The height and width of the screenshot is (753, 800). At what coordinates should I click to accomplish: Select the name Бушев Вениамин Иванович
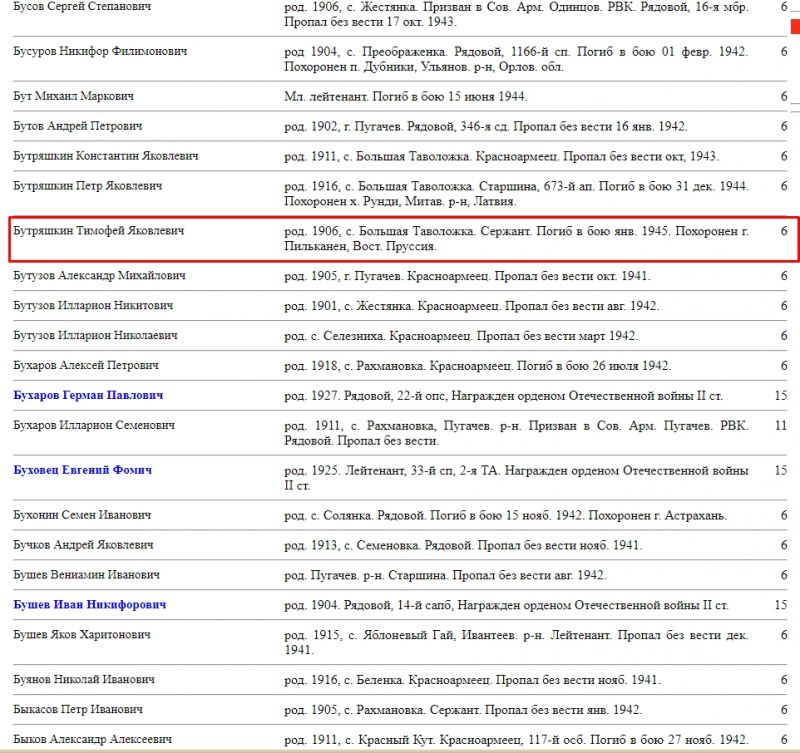(86, 575)
